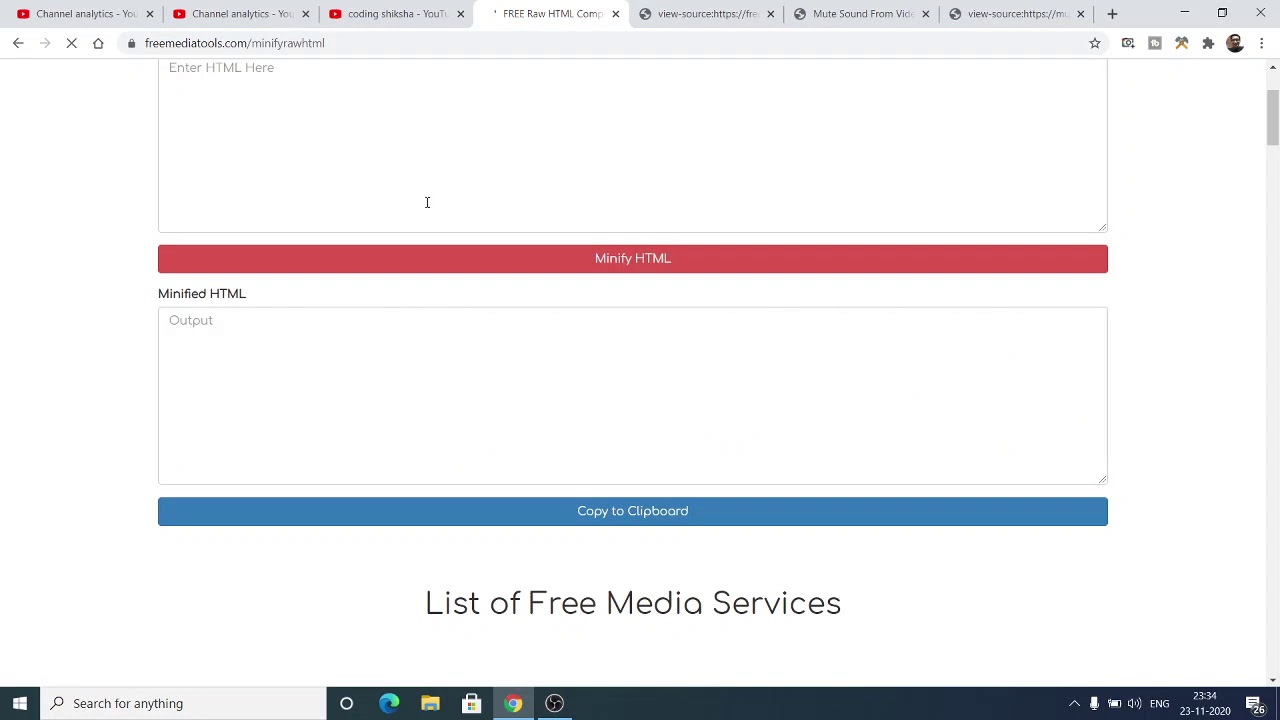Open the Chrome profile avatar

(x=1235, y=43)
